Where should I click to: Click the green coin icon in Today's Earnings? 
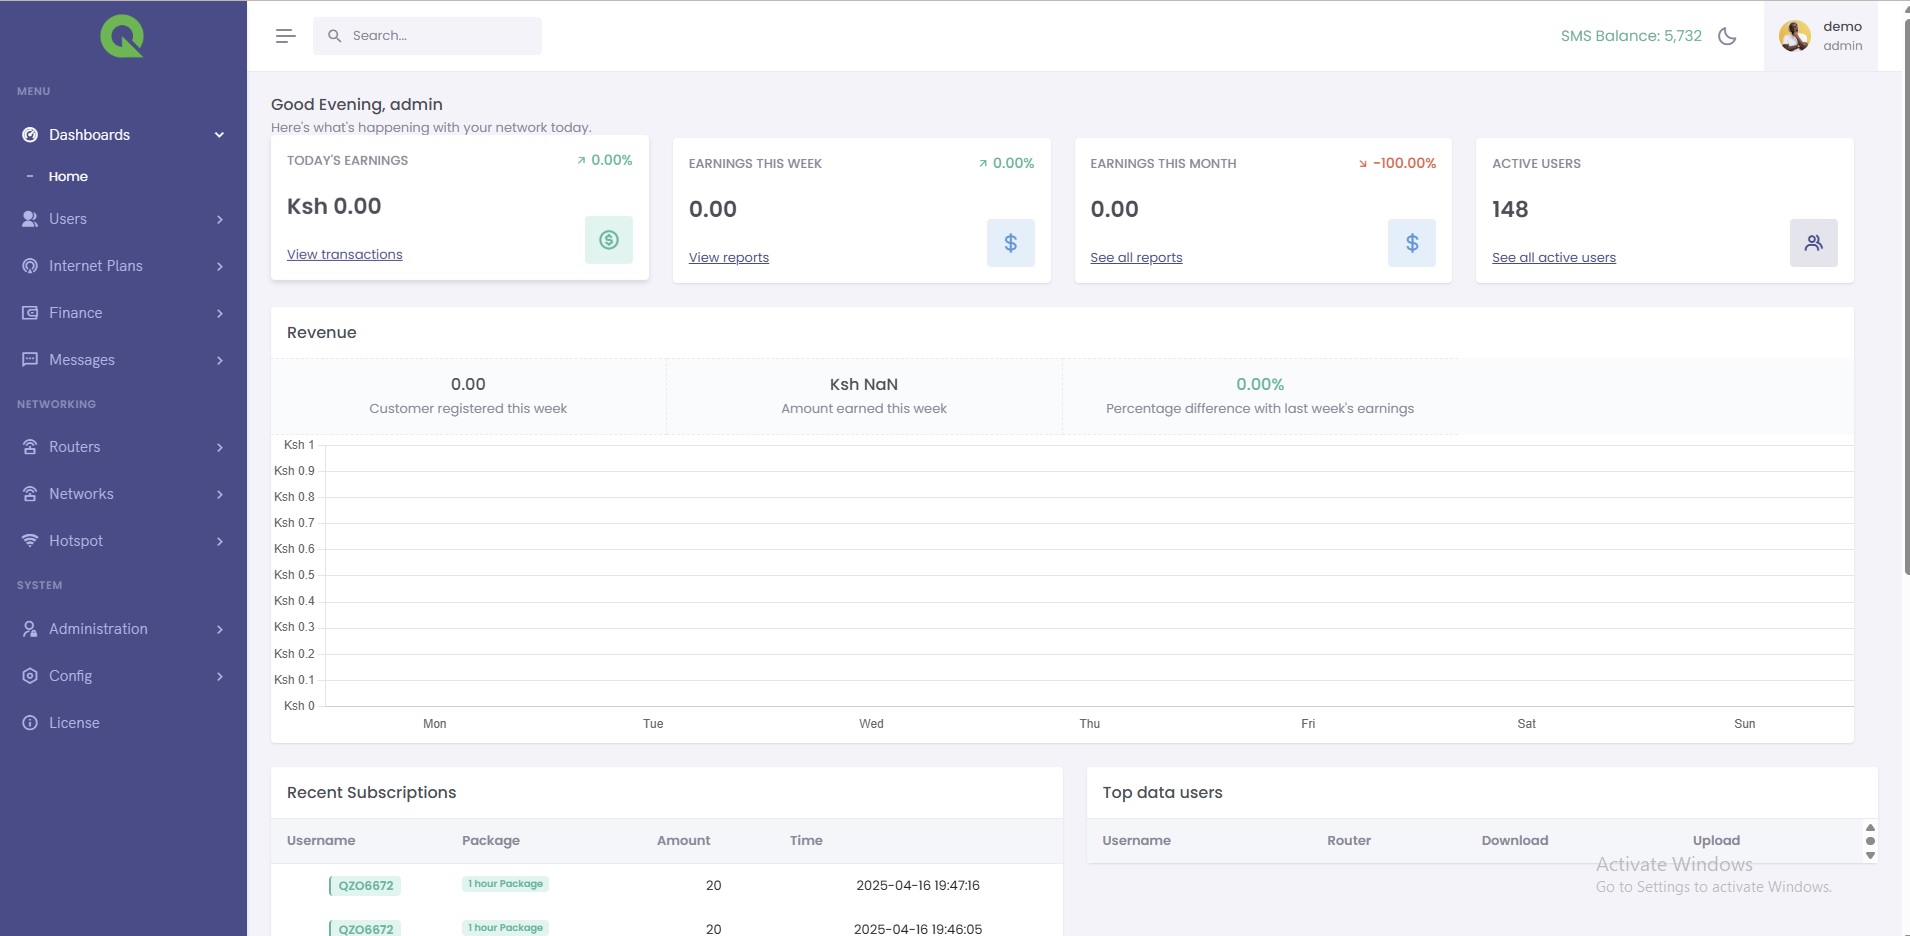(608, 240)
